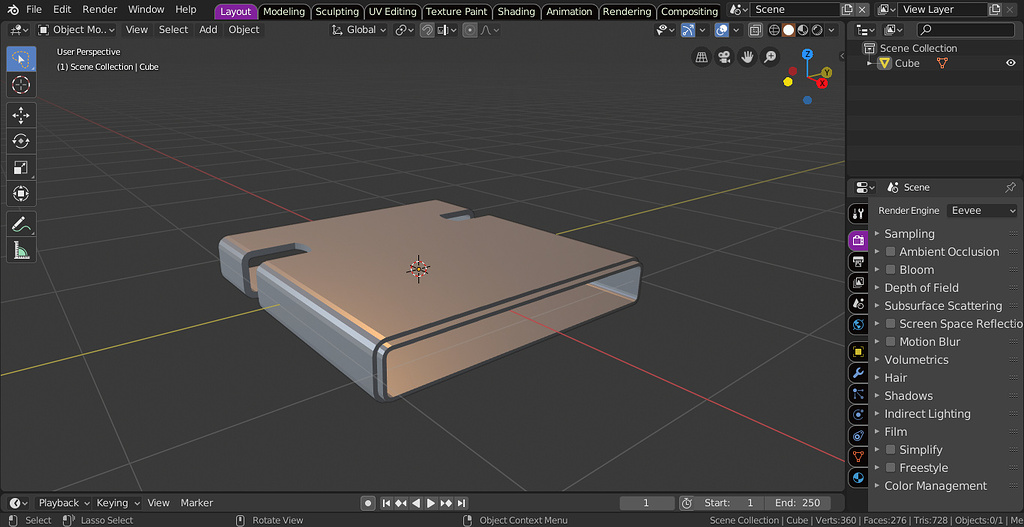Enable the Simplify checkbox
The image size is (1024, 527).
click(x=890, y=450)
